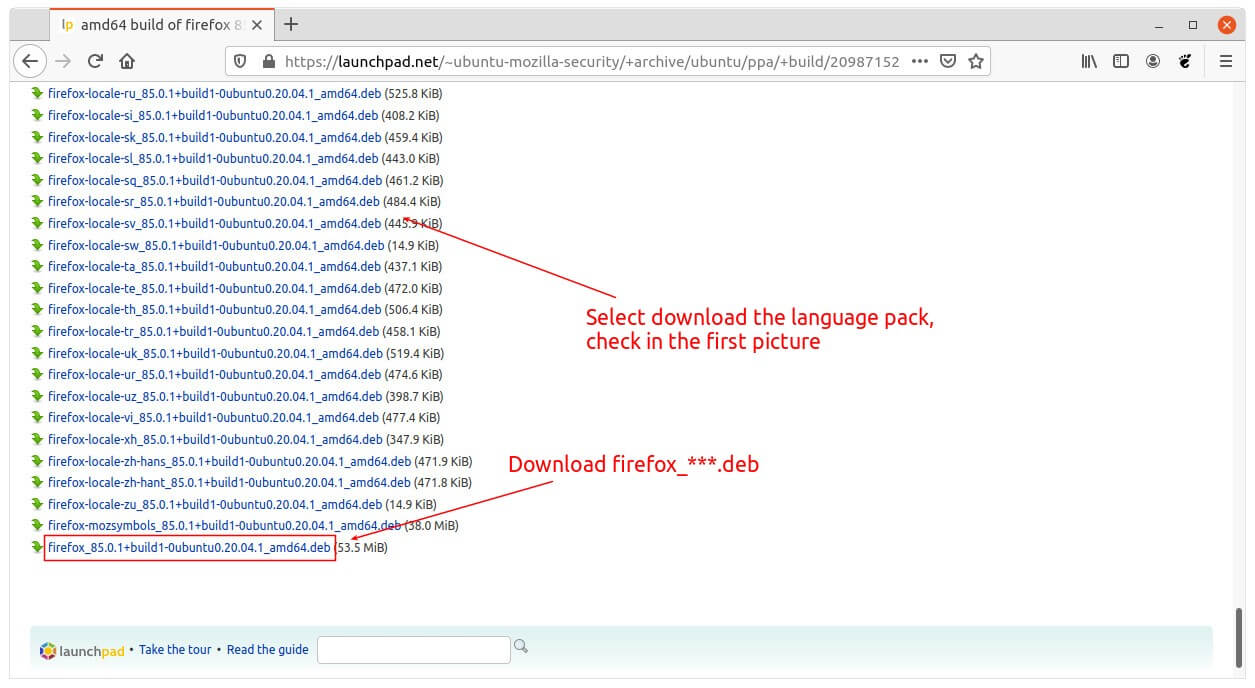Download firefox-locale-sk deb link

[214, 137]
